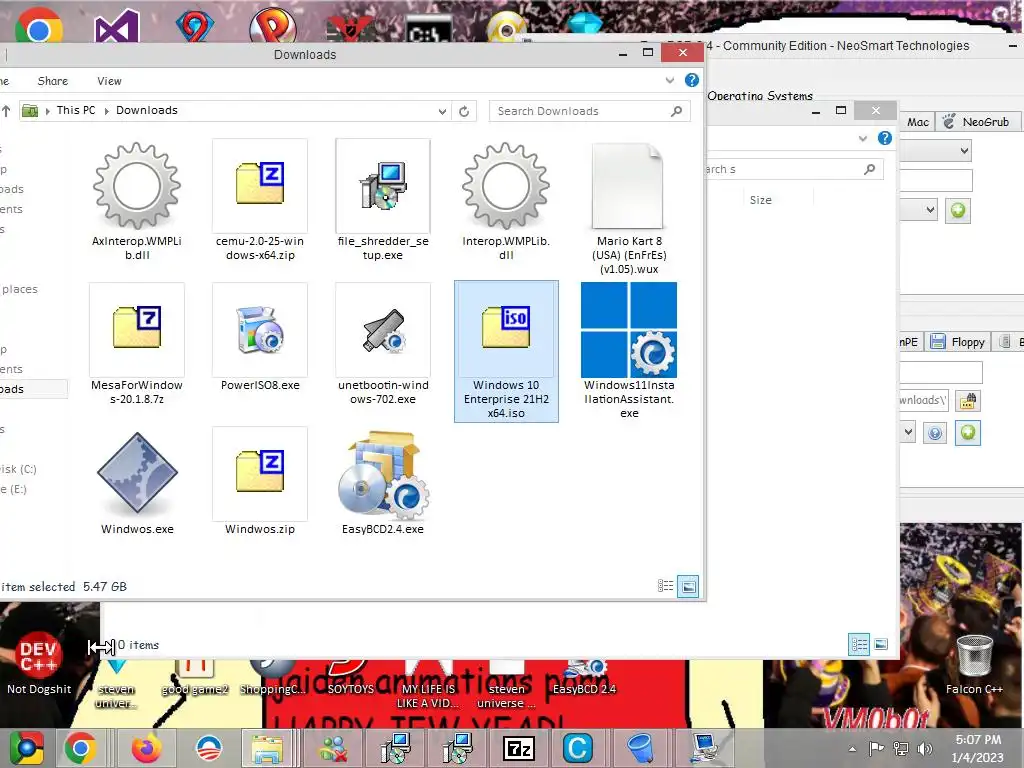This screenshot has height=768, width=1024.
Task: Open Firefox from the taskbar
Action: click(x=146, y=748)
